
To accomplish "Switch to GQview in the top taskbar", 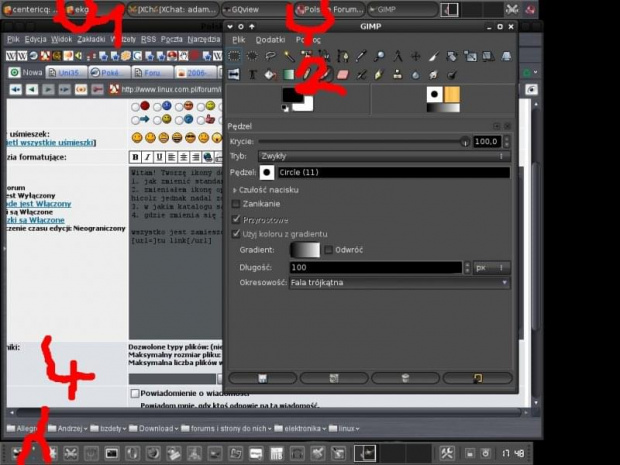I will pyautogui.click(x=255, y=9).
